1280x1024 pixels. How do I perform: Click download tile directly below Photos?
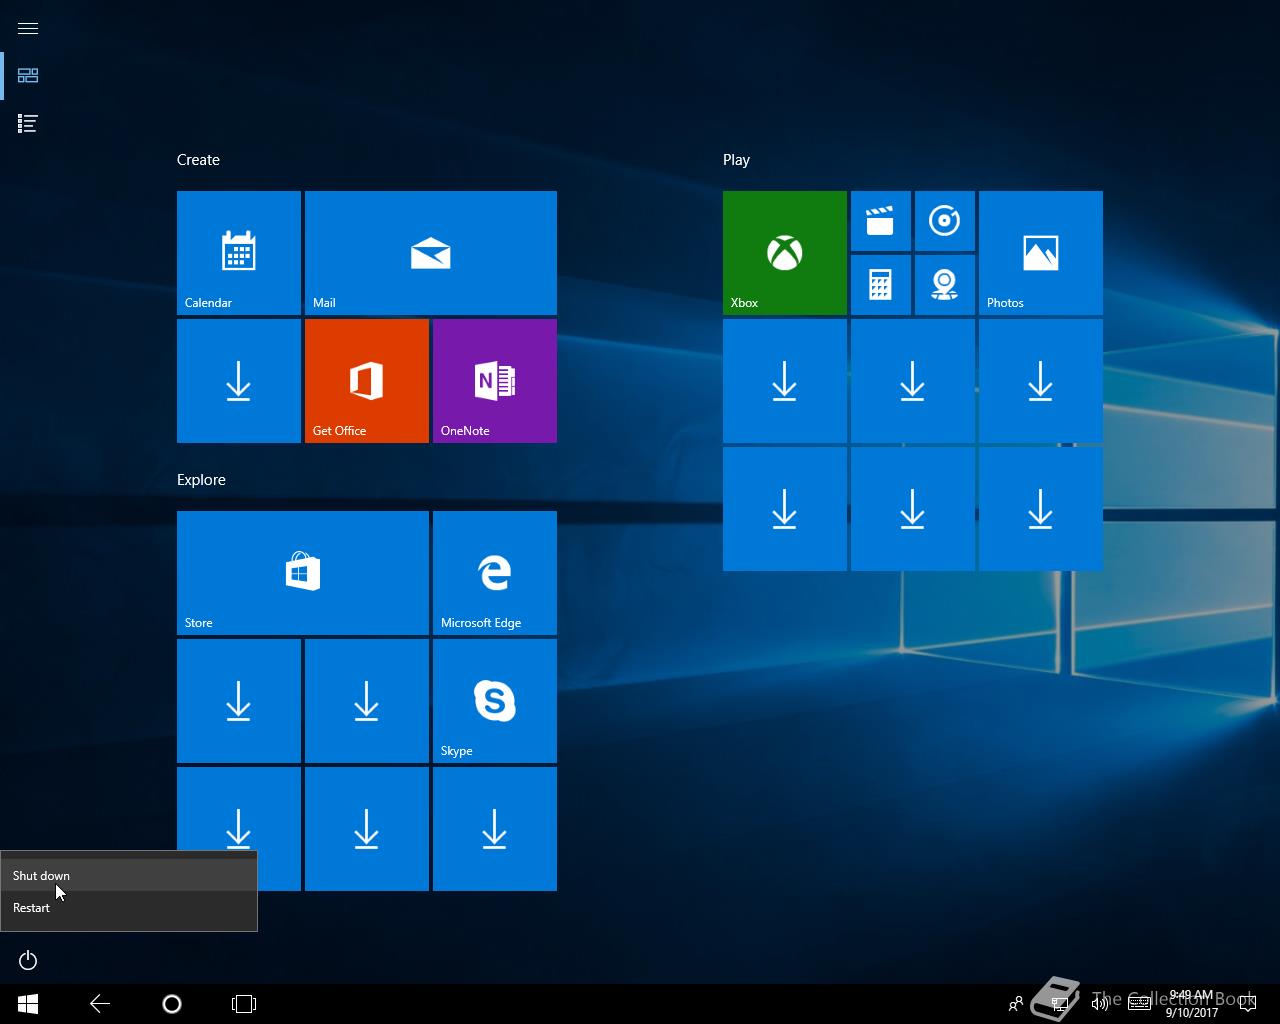[x=1041, y=381]
